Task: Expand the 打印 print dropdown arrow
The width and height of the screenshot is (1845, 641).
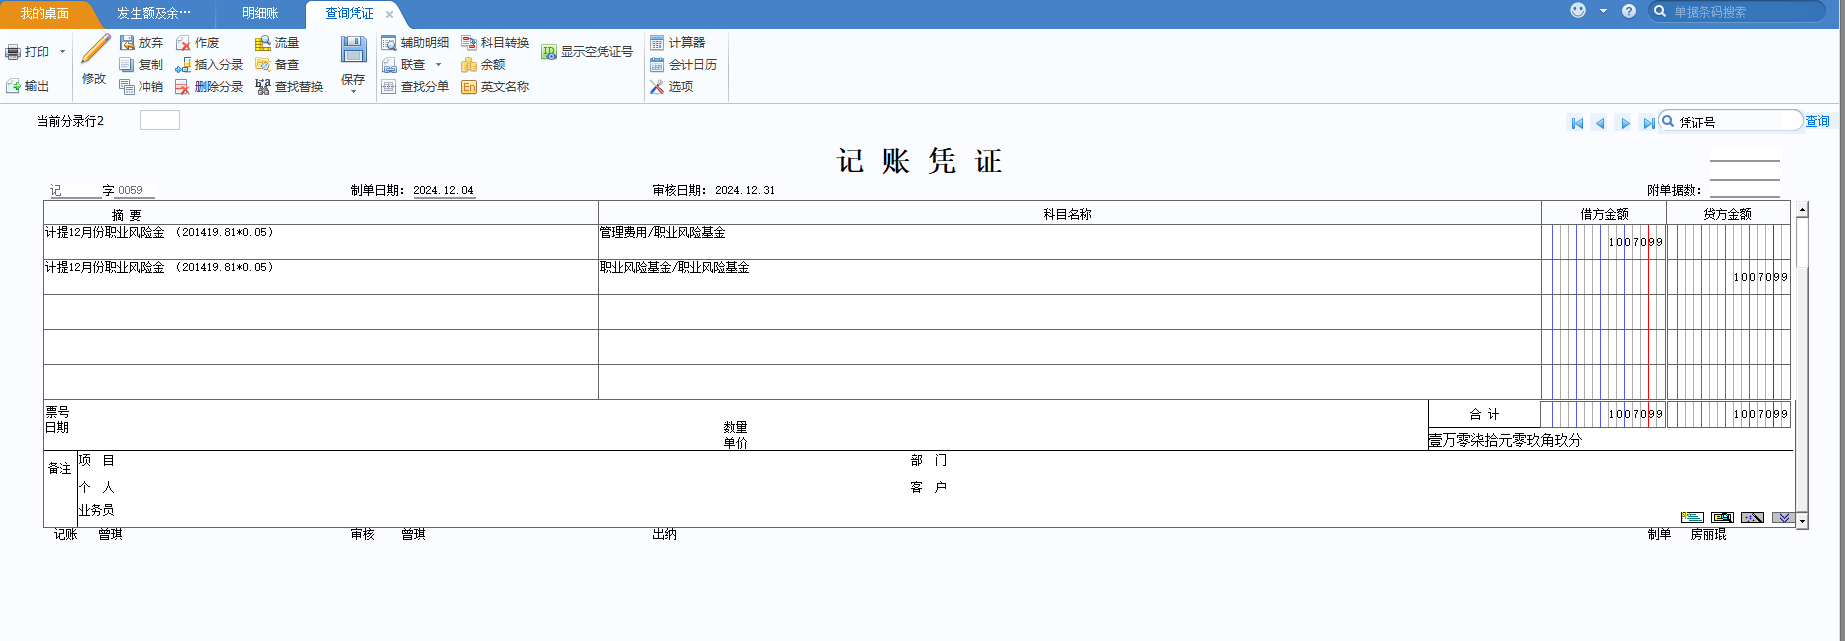Action: click(x=62, y=52)
